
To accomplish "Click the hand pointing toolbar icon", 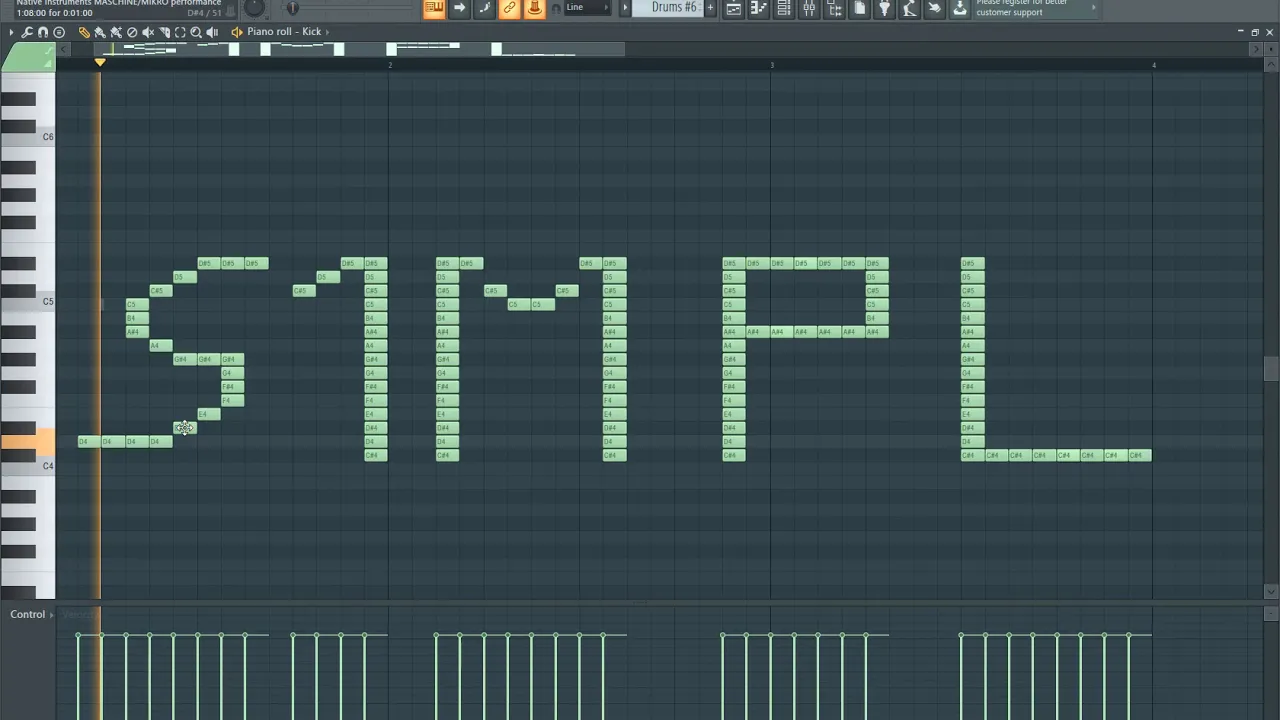I will (934, 8).
